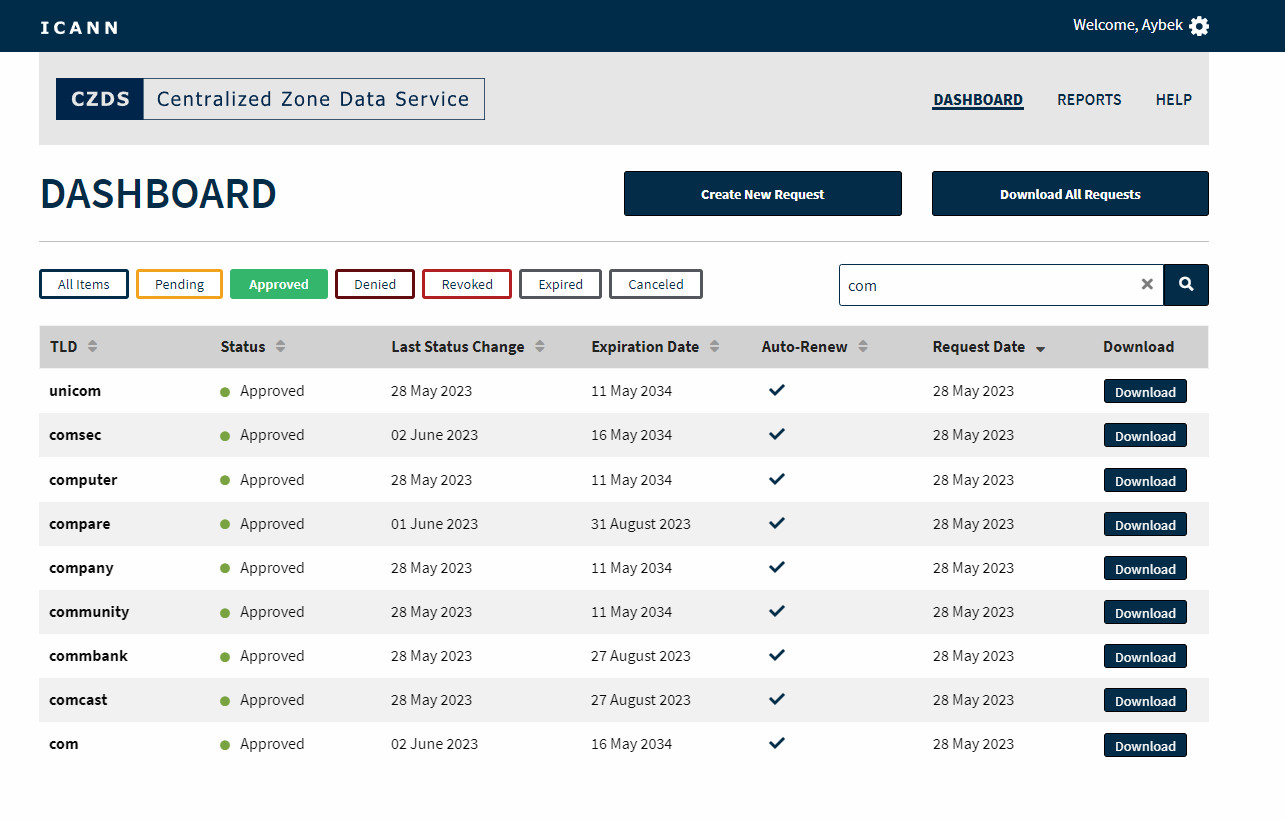This screenshot has height=820, width=1285.
Task: Sort by Last Status Change arrows
Action: tap(540, 347)
